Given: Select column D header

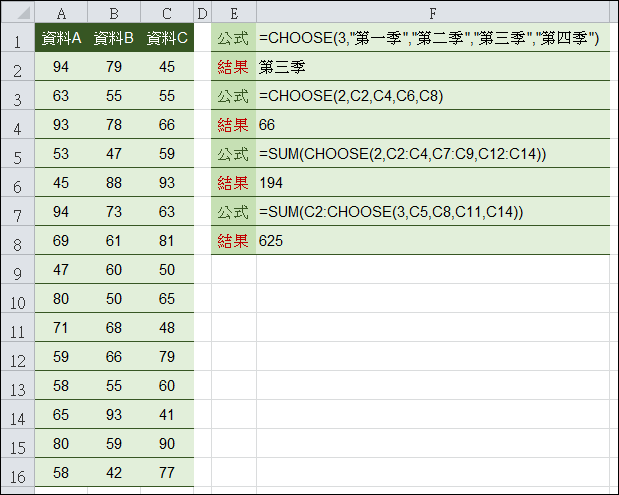Looking at the screenshot, I should pyautogui.click(x=203, y=13).
